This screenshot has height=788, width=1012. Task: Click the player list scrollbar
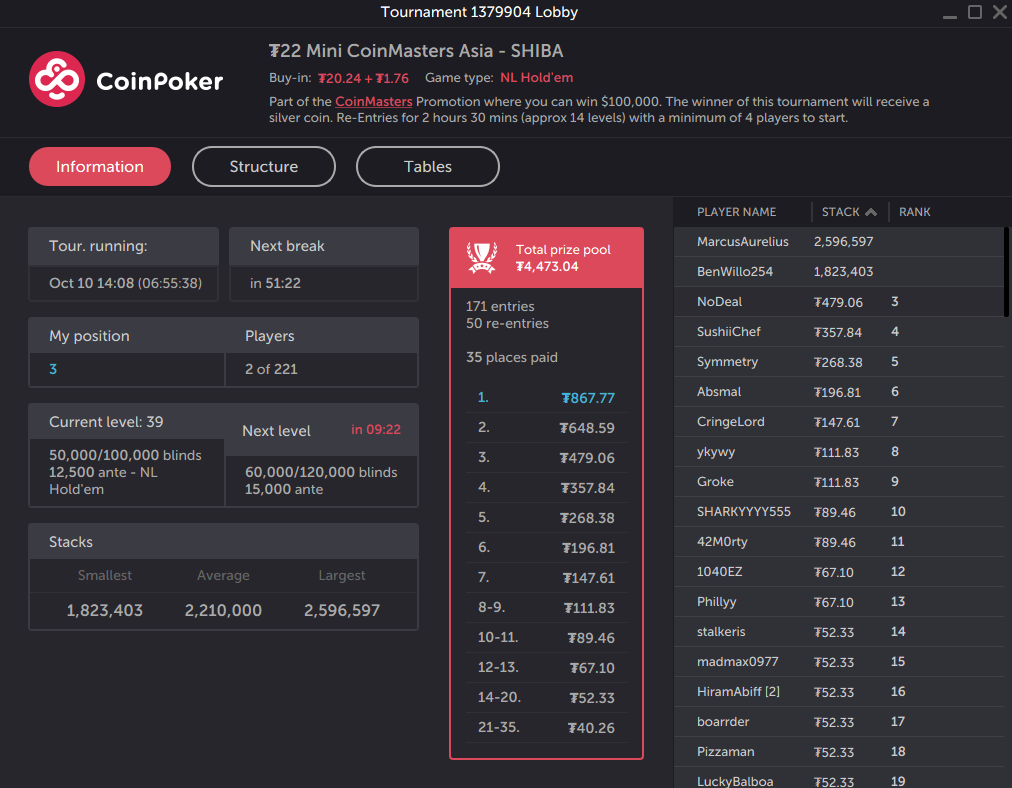coord(1006,272)
